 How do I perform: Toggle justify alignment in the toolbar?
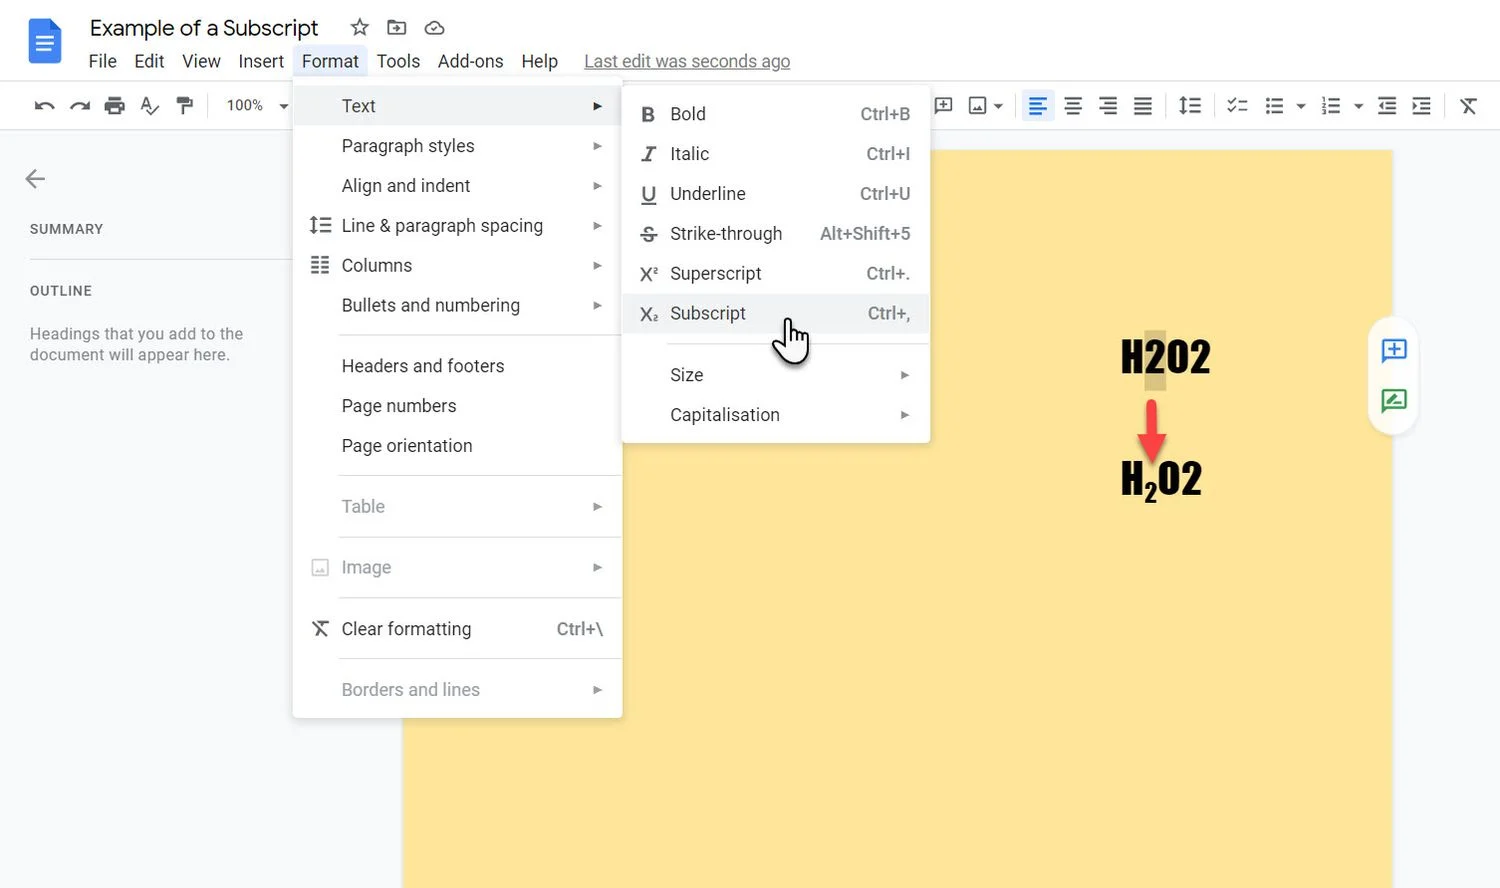point(1143,105)
